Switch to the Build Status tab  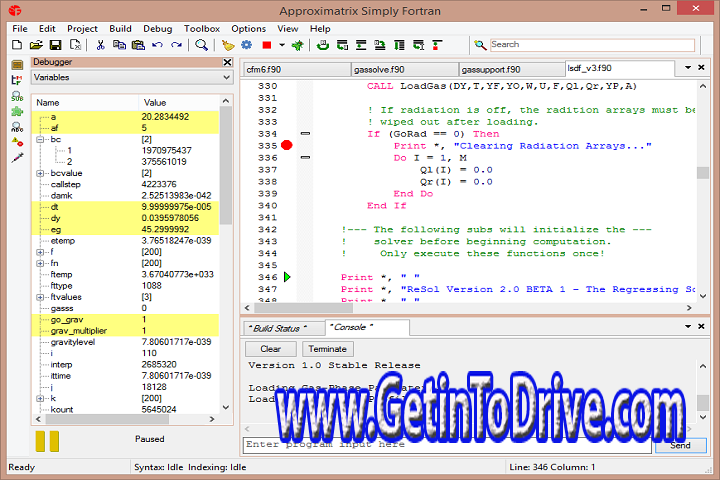283,328
